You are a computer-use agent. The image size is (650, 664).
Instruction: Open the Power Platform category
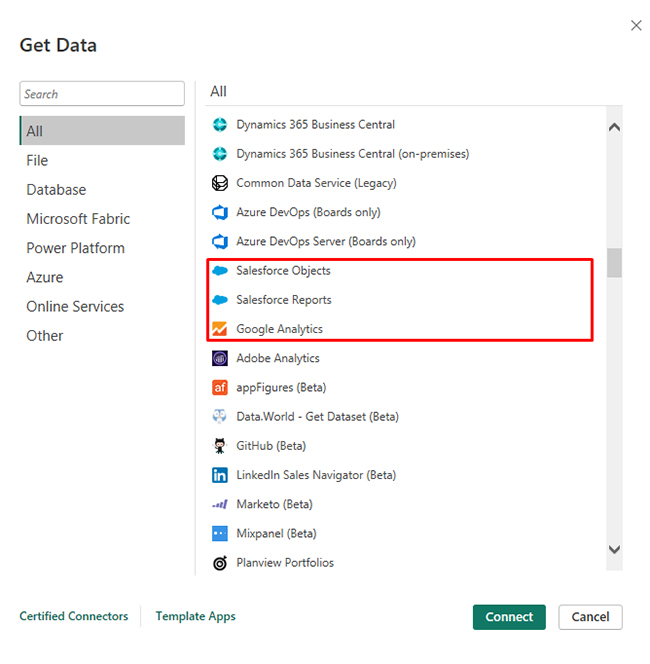coord(102,248)
